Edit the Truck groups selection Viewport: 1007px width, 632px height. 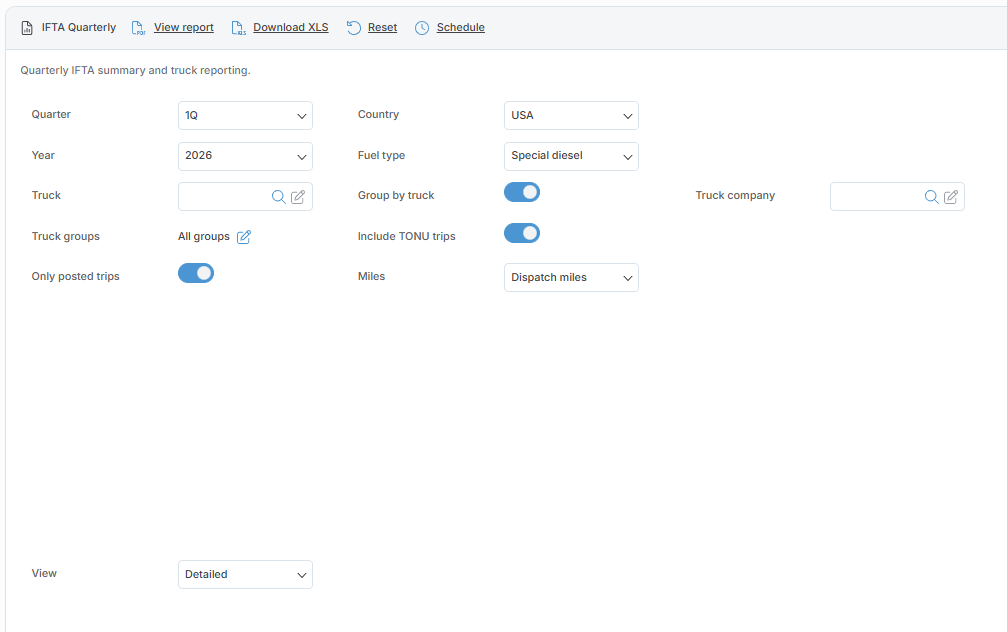pos(244,237)
